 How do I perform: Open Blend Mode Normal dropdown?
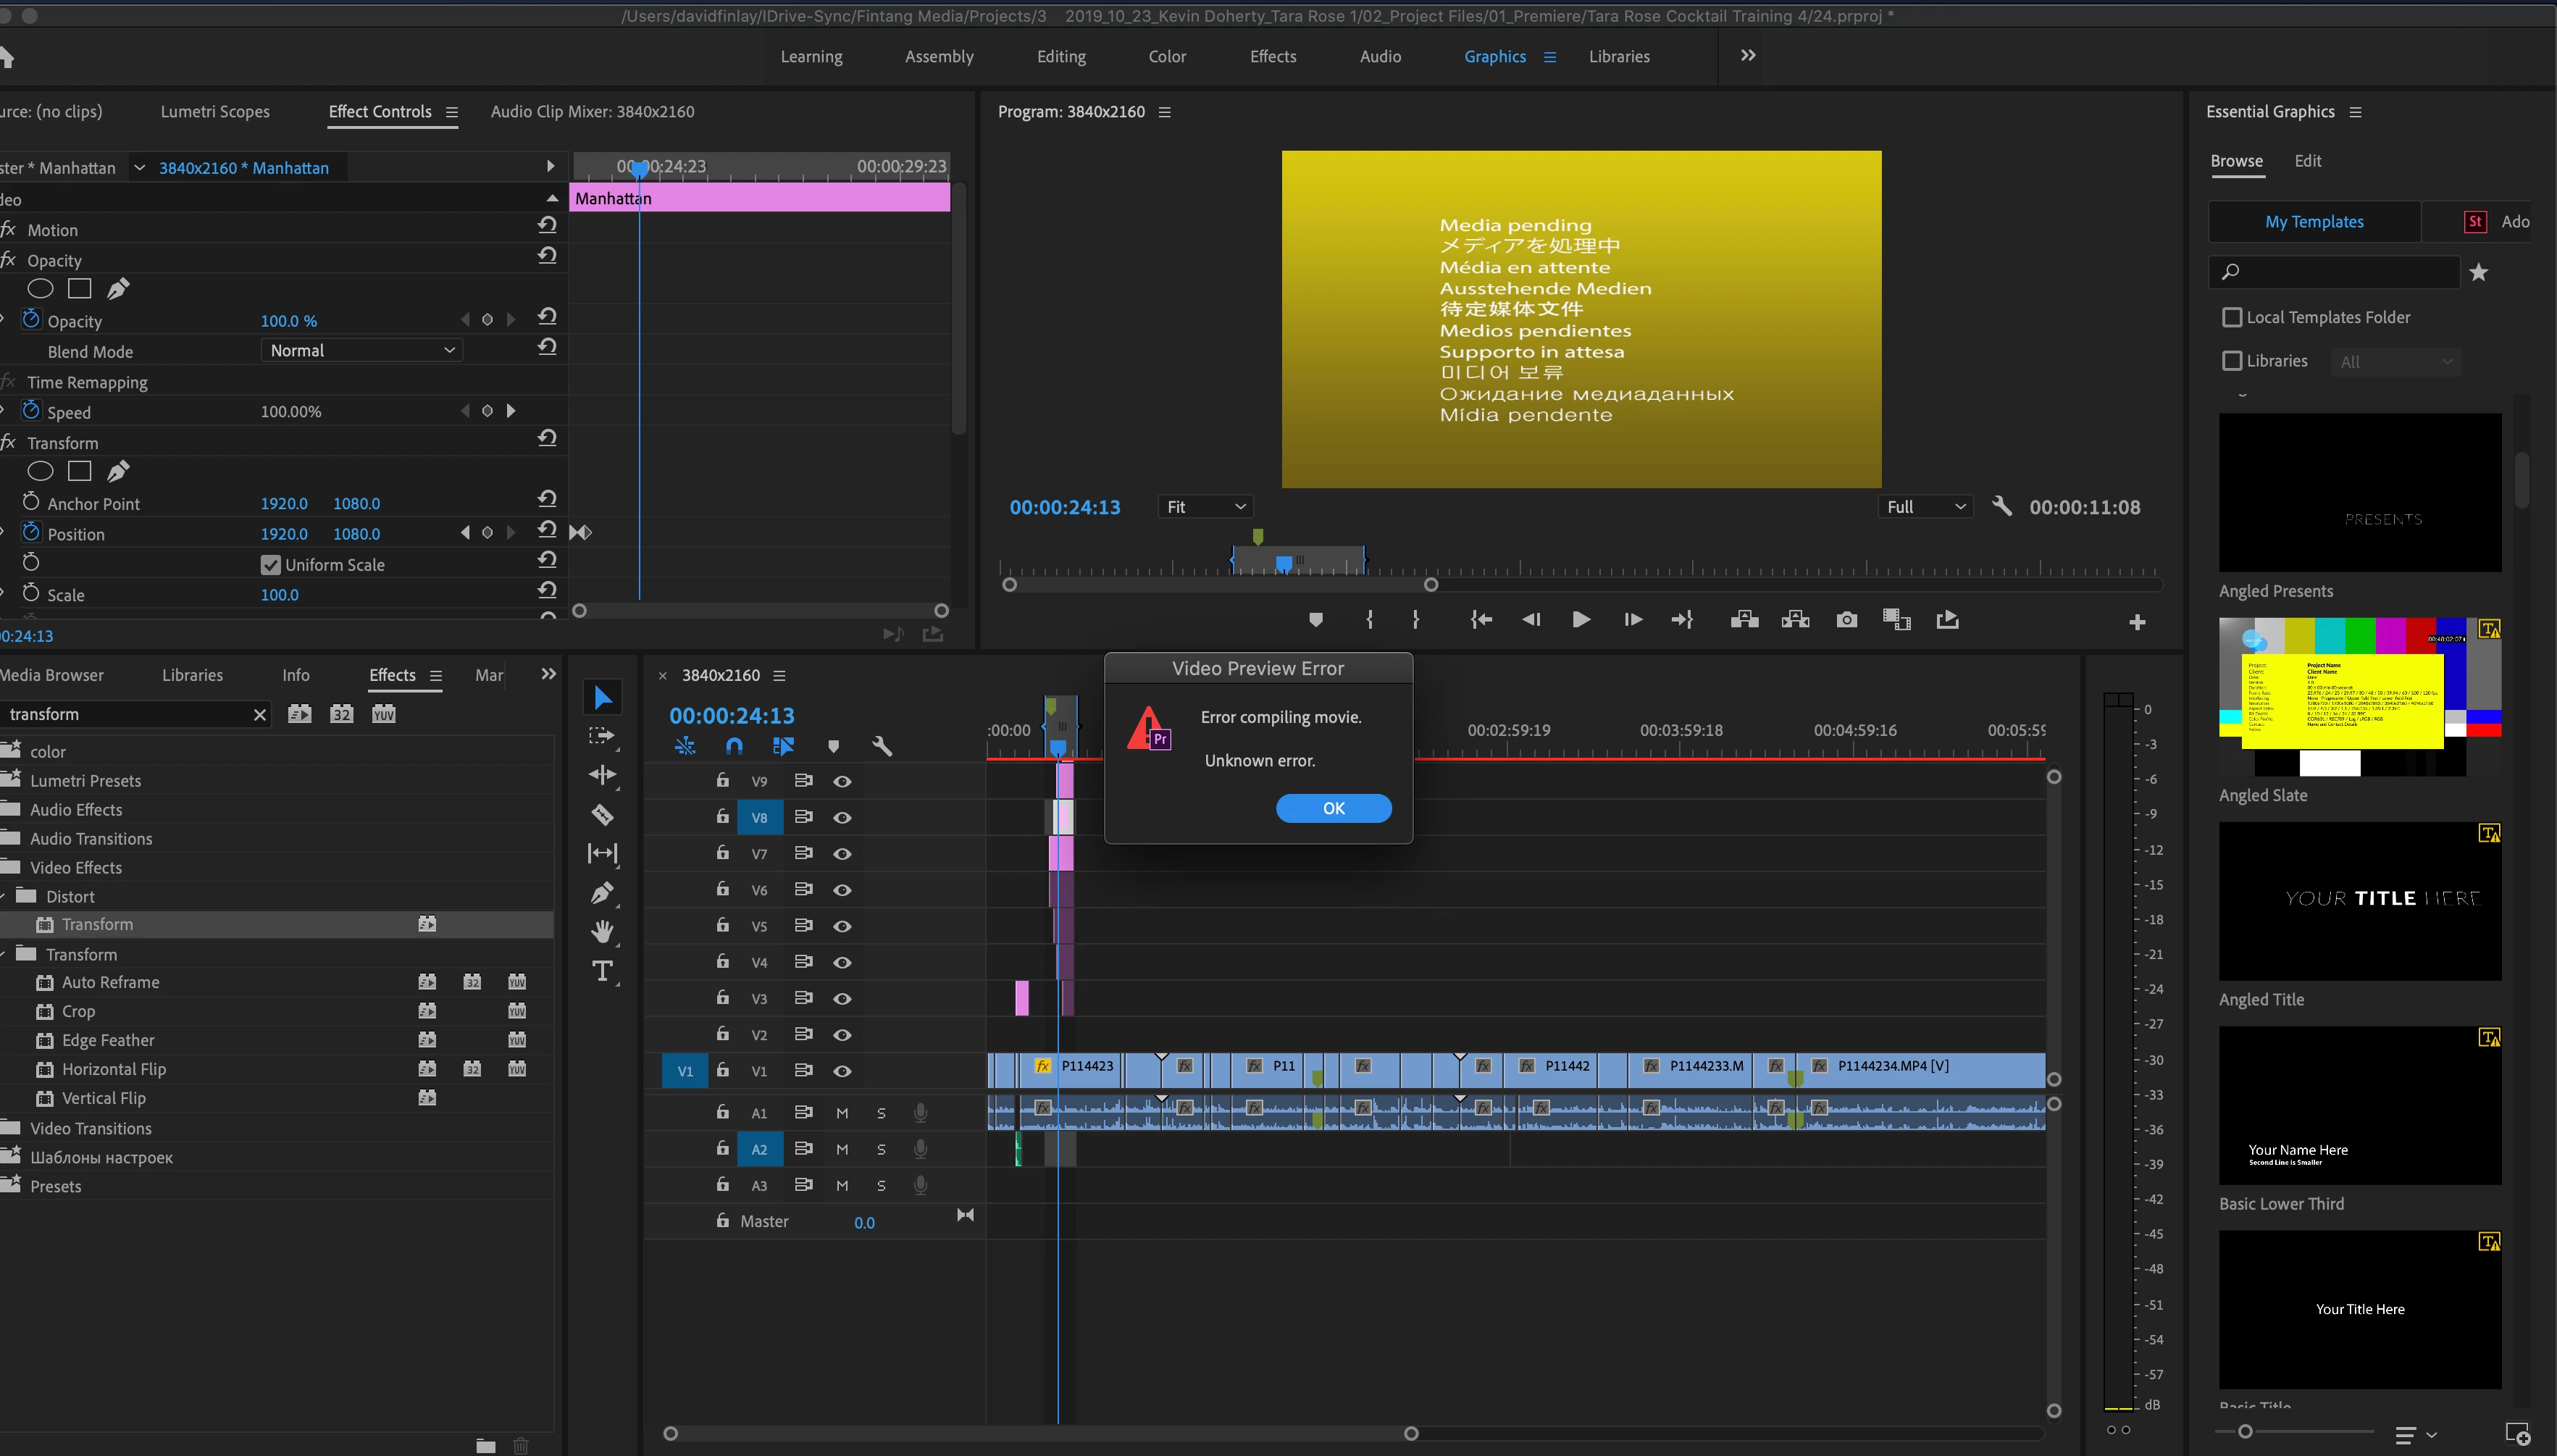pyautogui.click(x=362, y=350)
